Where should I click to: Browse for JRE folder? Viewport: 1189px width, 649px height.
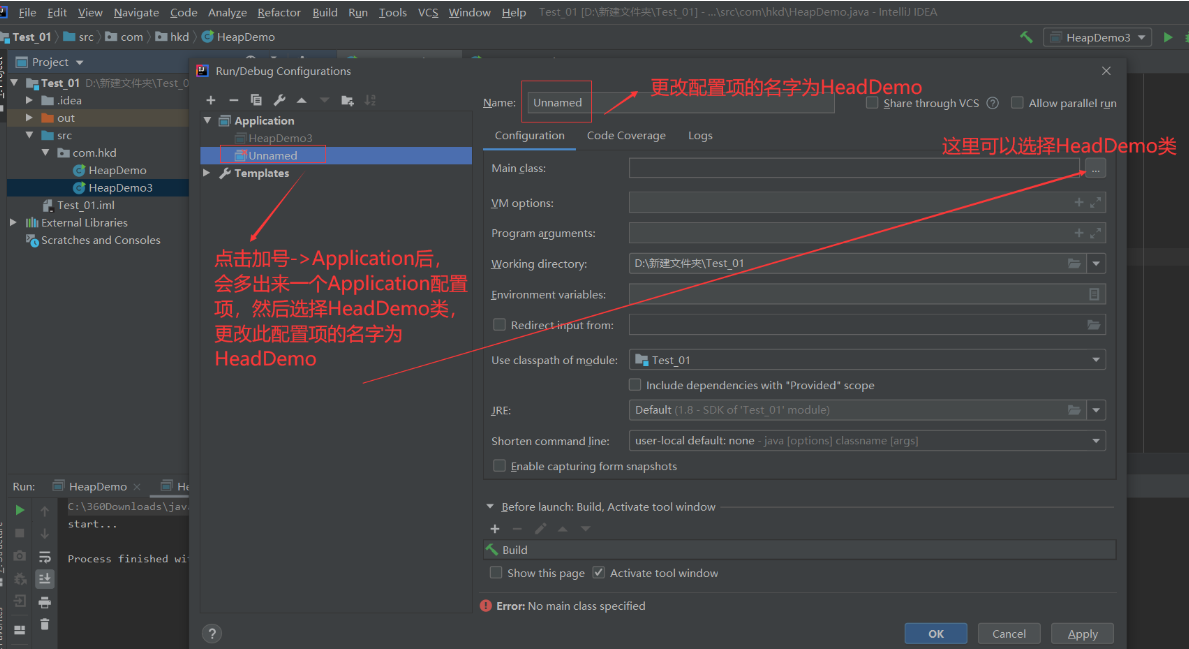pyautogui.click(x=1074, y=410)
